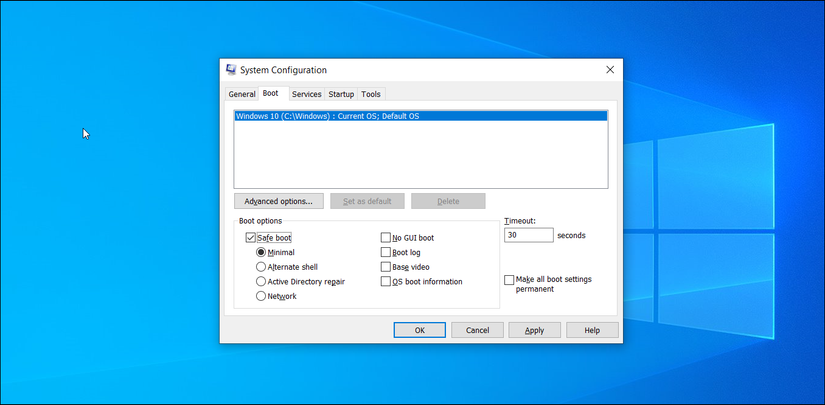This screenshot has width=825, height=405.
Task: Click the Cancel button
Action: point(477,330)
